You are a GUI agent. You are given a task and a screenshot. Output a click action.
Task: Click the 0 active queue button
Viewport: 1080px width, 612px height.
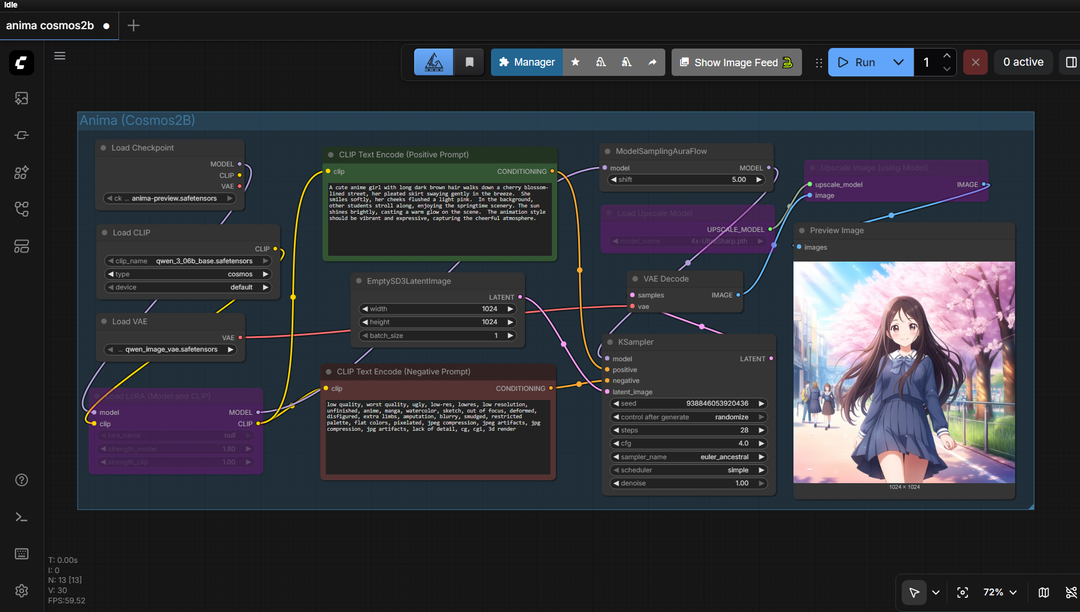pos(1023,62)
